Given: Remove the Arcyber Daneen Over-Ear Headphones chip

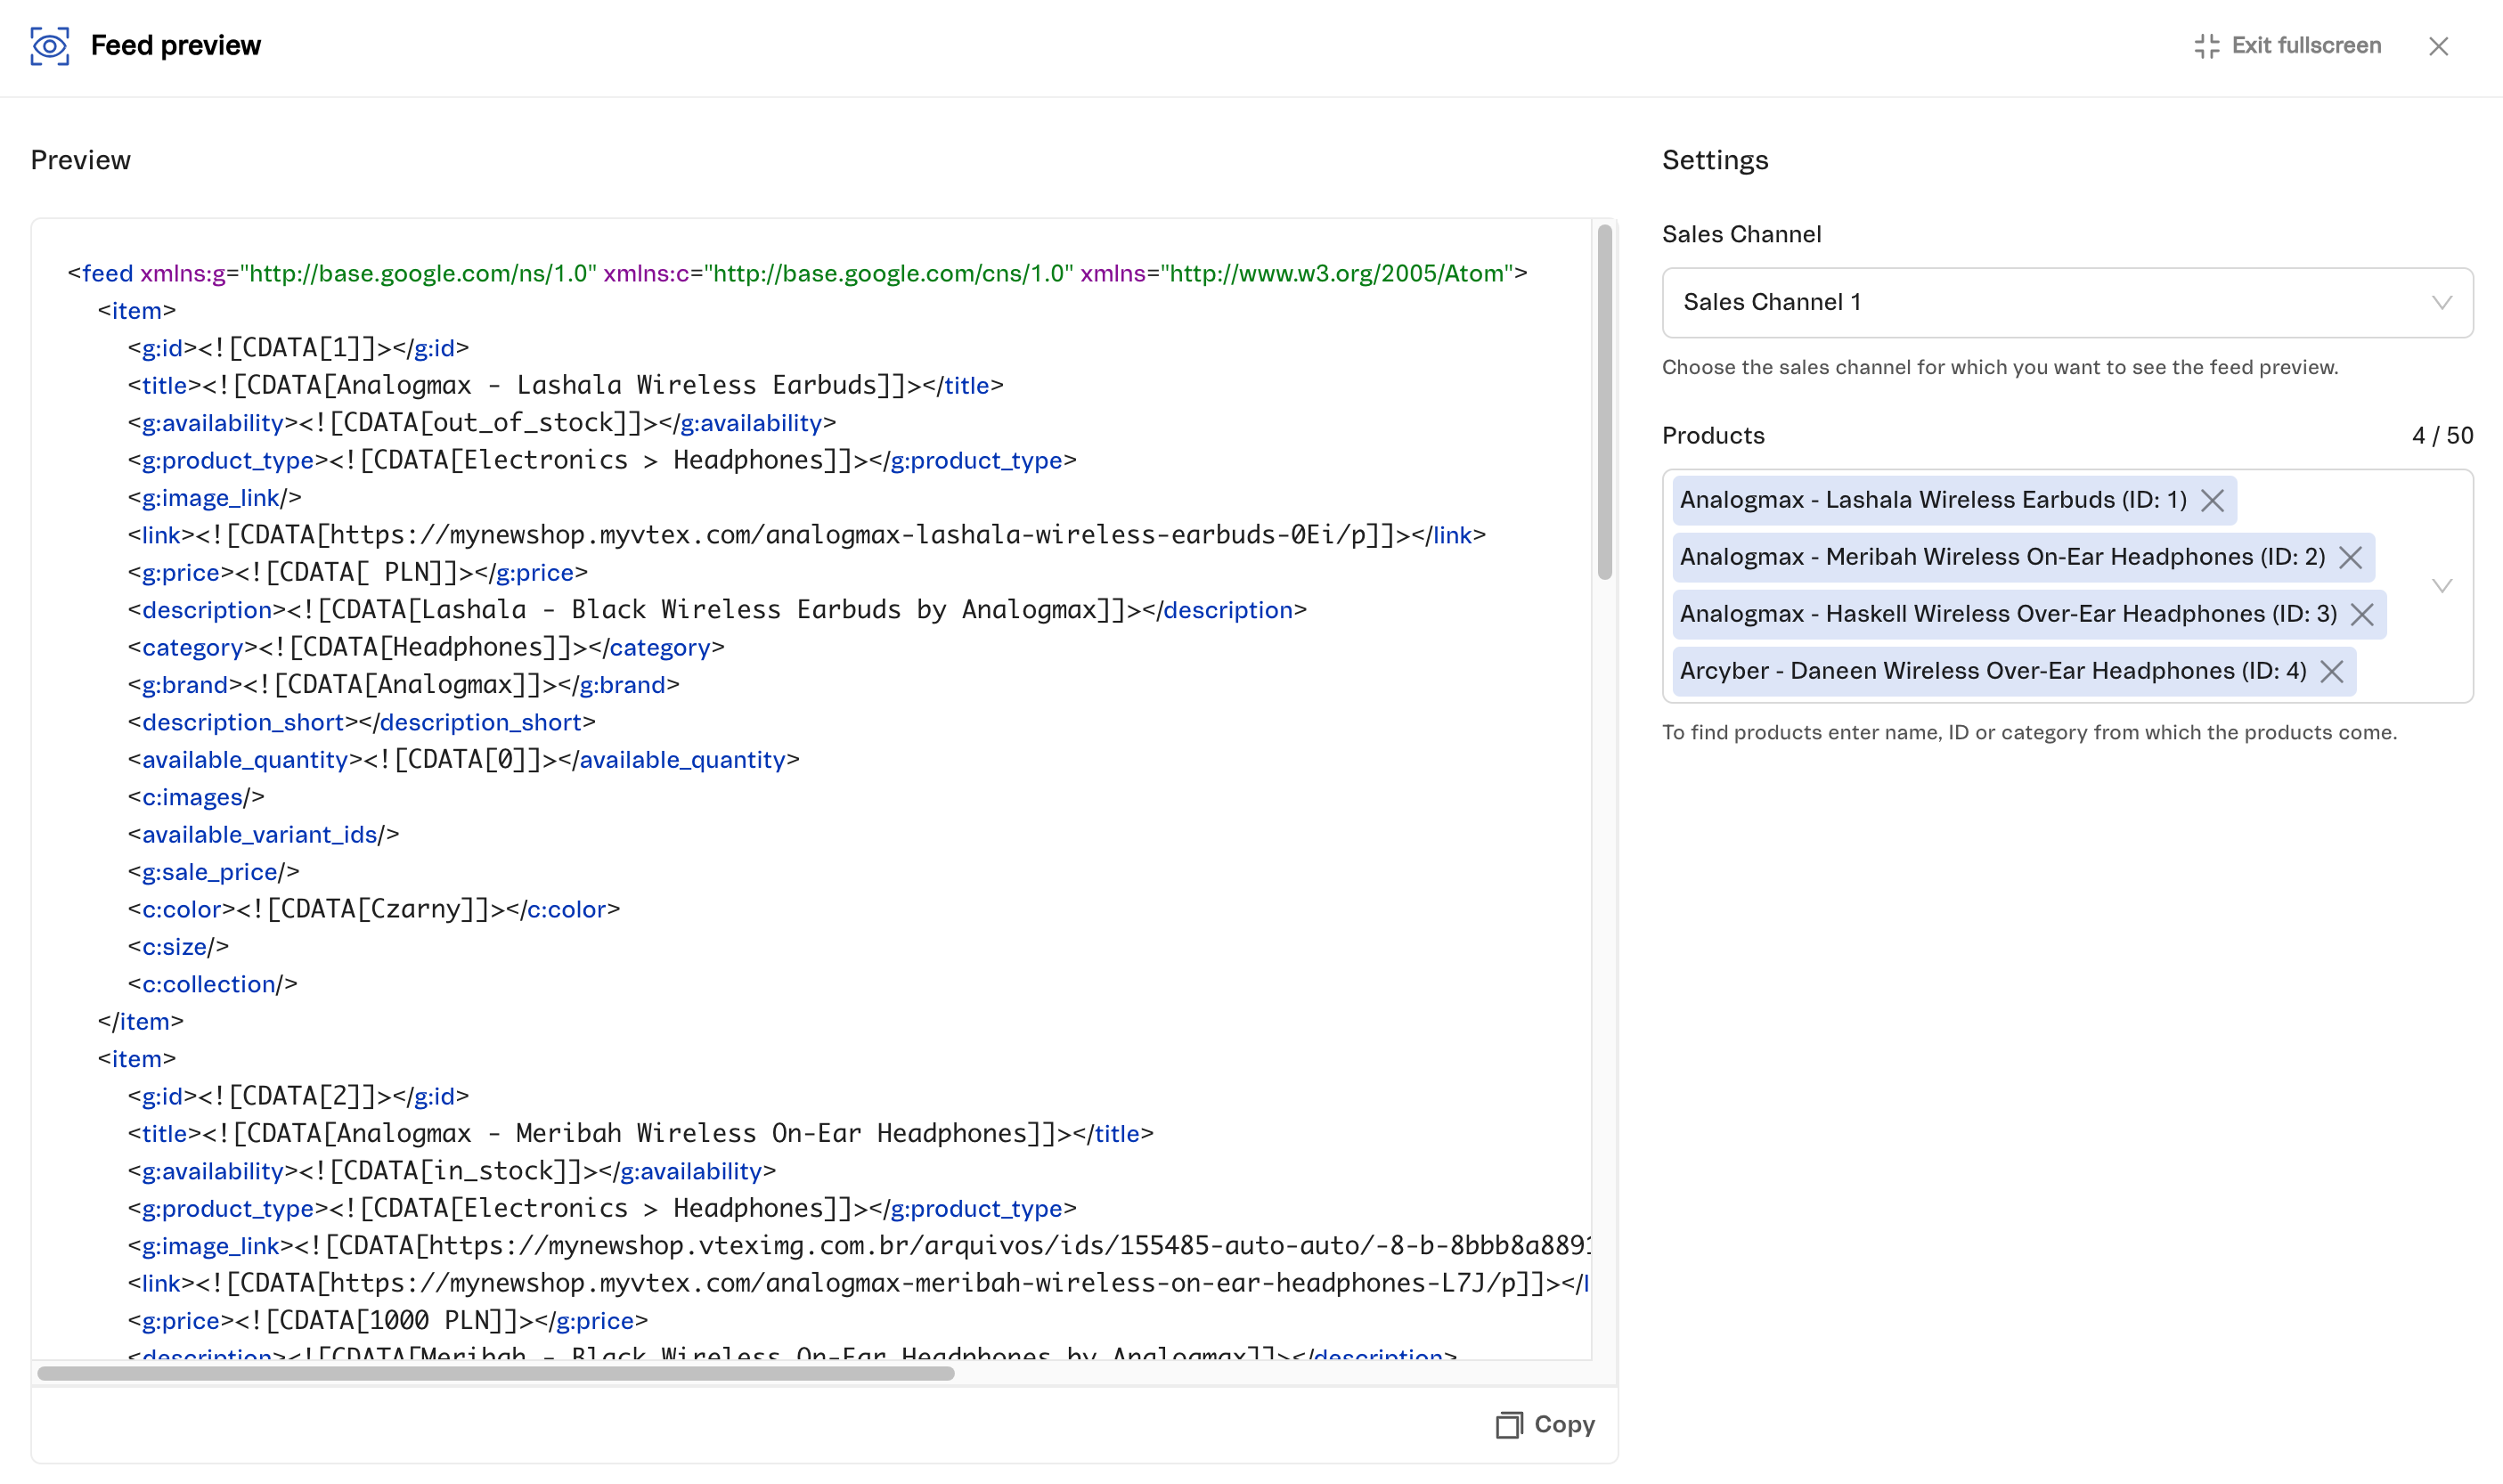Looking at the screenshot, I should click(x=2332, y=671).
